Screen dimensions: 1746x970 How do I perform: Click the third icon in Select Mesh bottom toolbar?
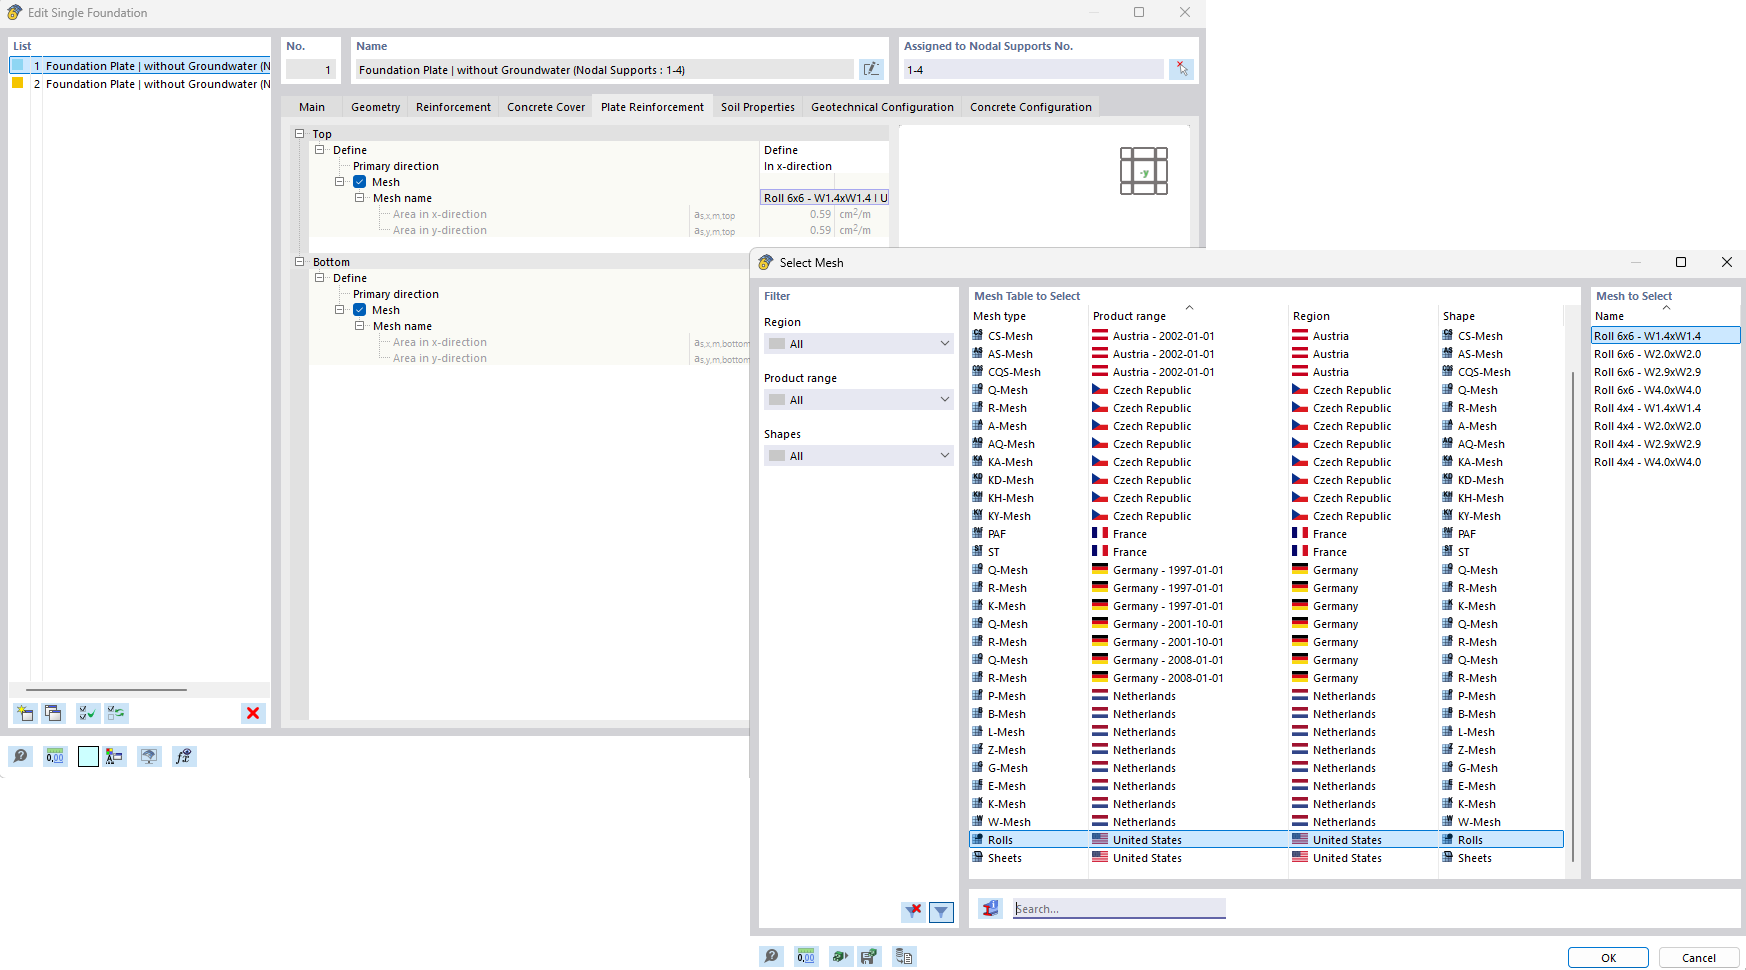[841, 957]
